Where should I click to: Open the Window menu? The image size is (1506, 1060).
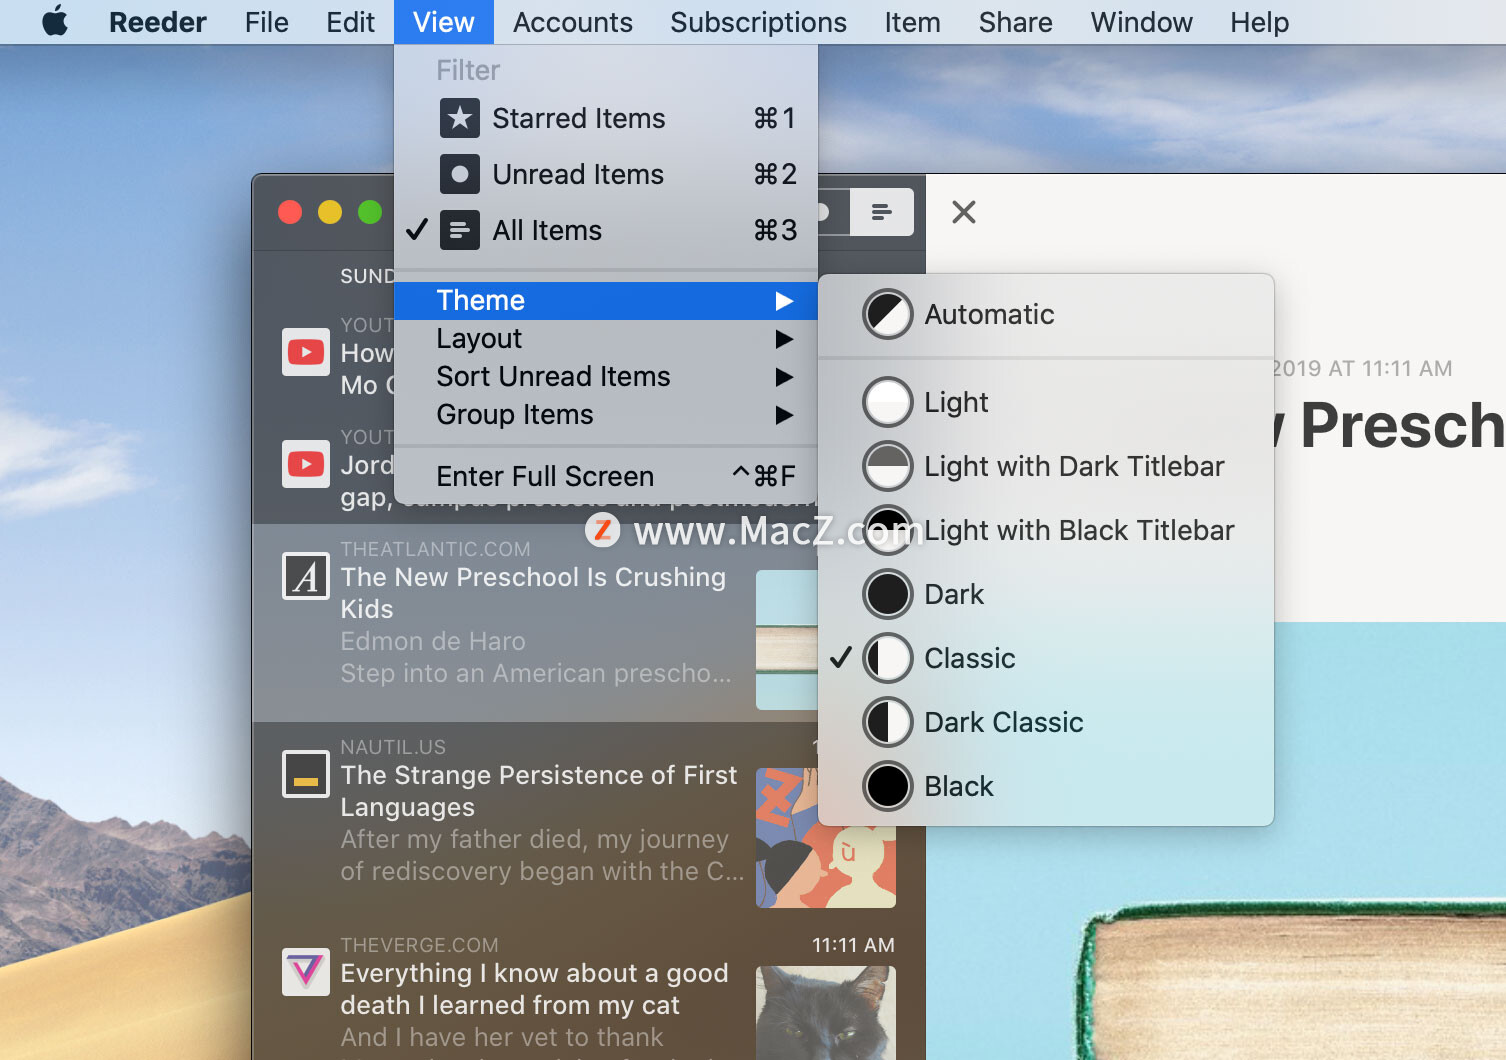click(x=1141, y=22)
